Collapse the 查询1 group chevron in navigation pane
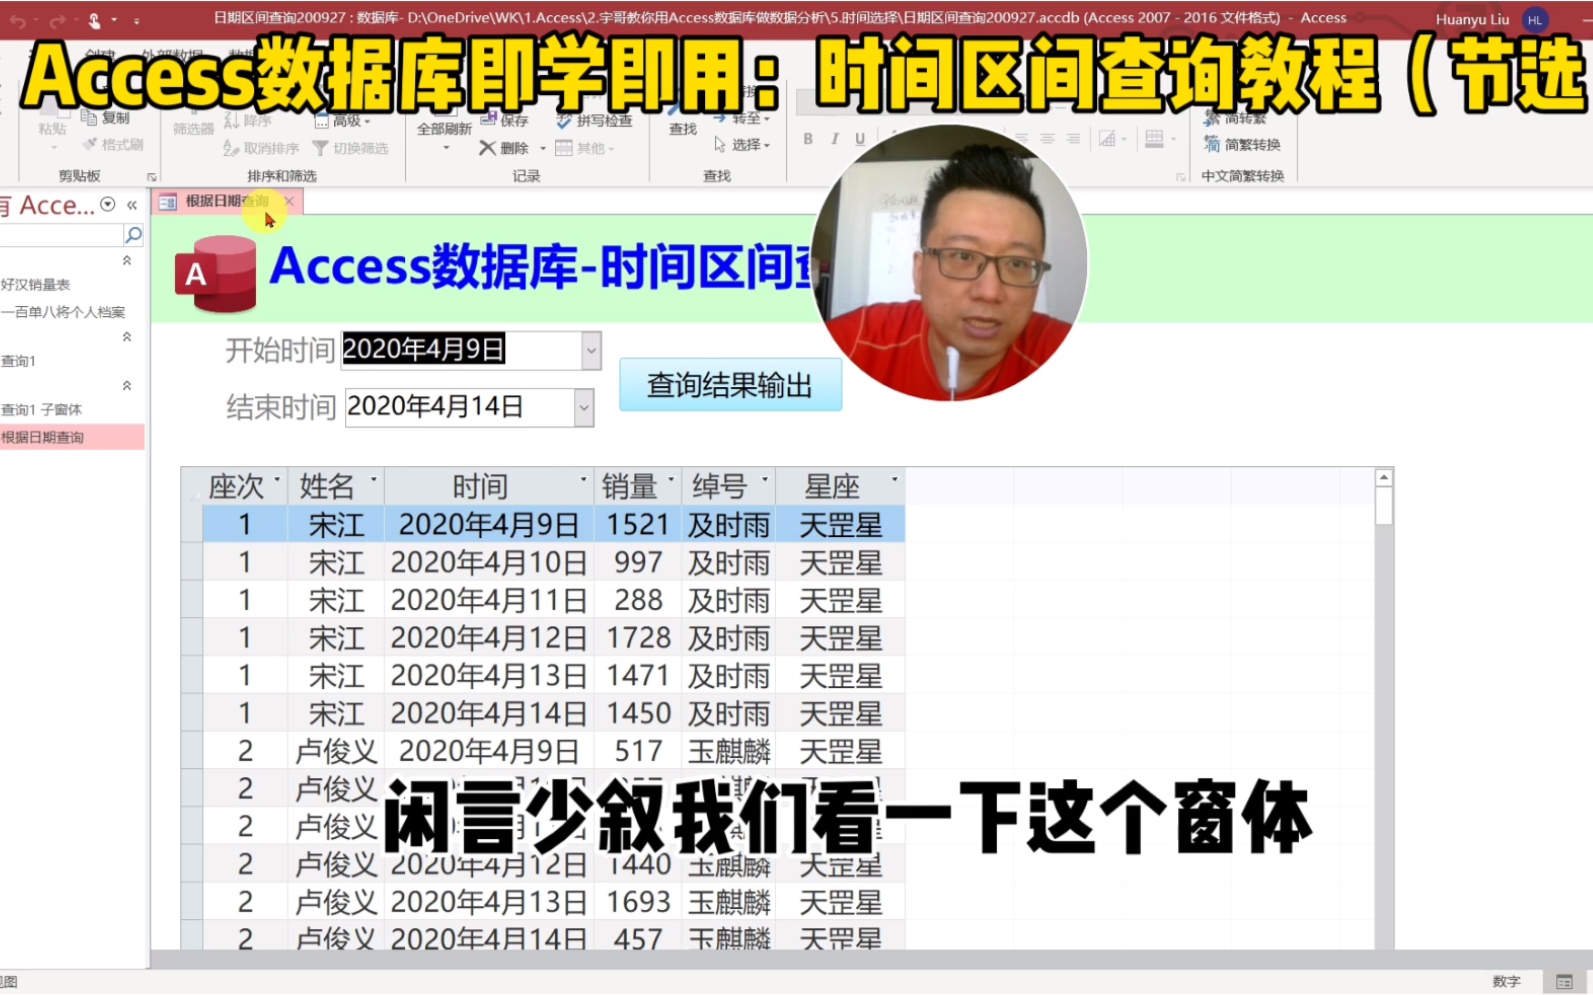Viewport: 1593px width, 995px height. 127,337
